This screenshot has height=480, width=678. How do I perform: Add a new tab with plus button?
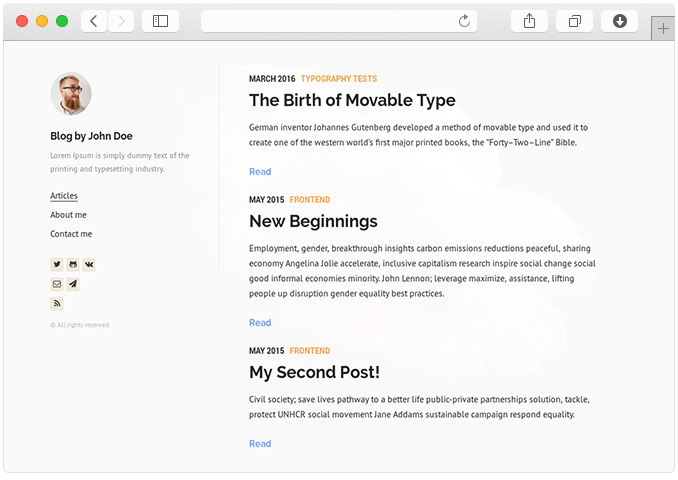[663, 29]
